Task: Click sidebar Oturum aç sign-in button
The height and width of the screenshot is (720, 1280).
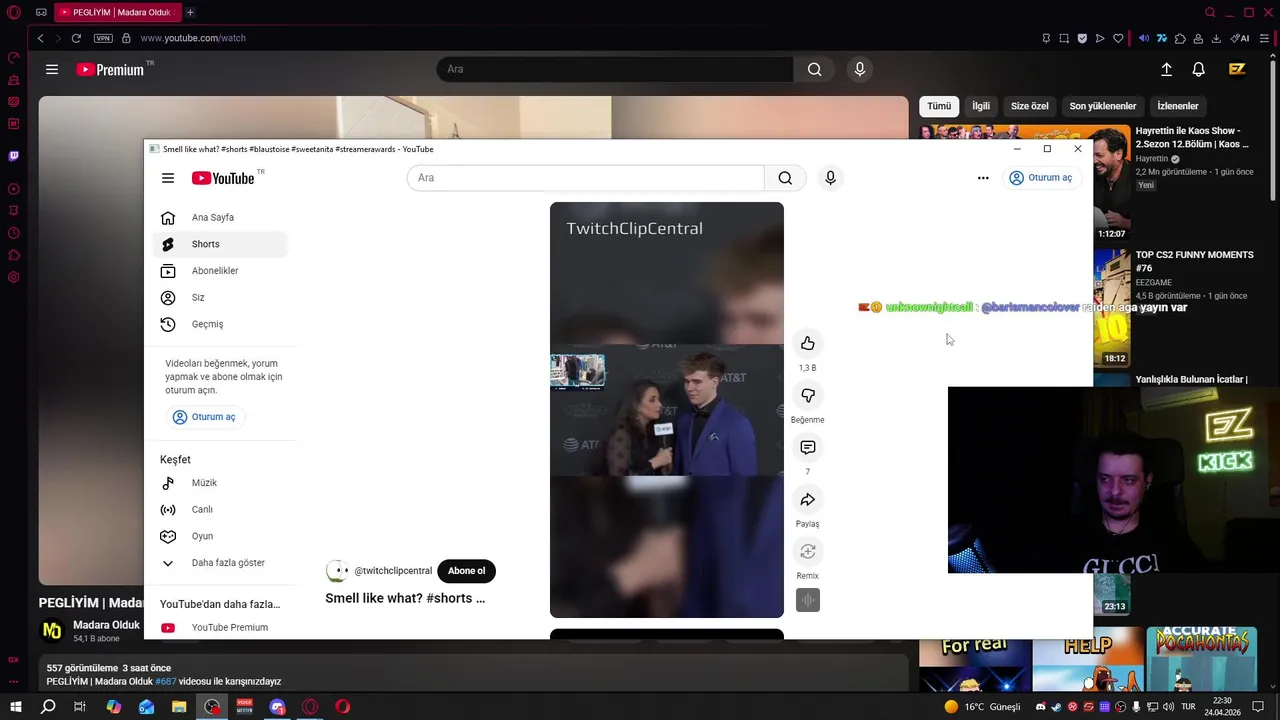Action: pyautogui.click(x=205, y=417)
